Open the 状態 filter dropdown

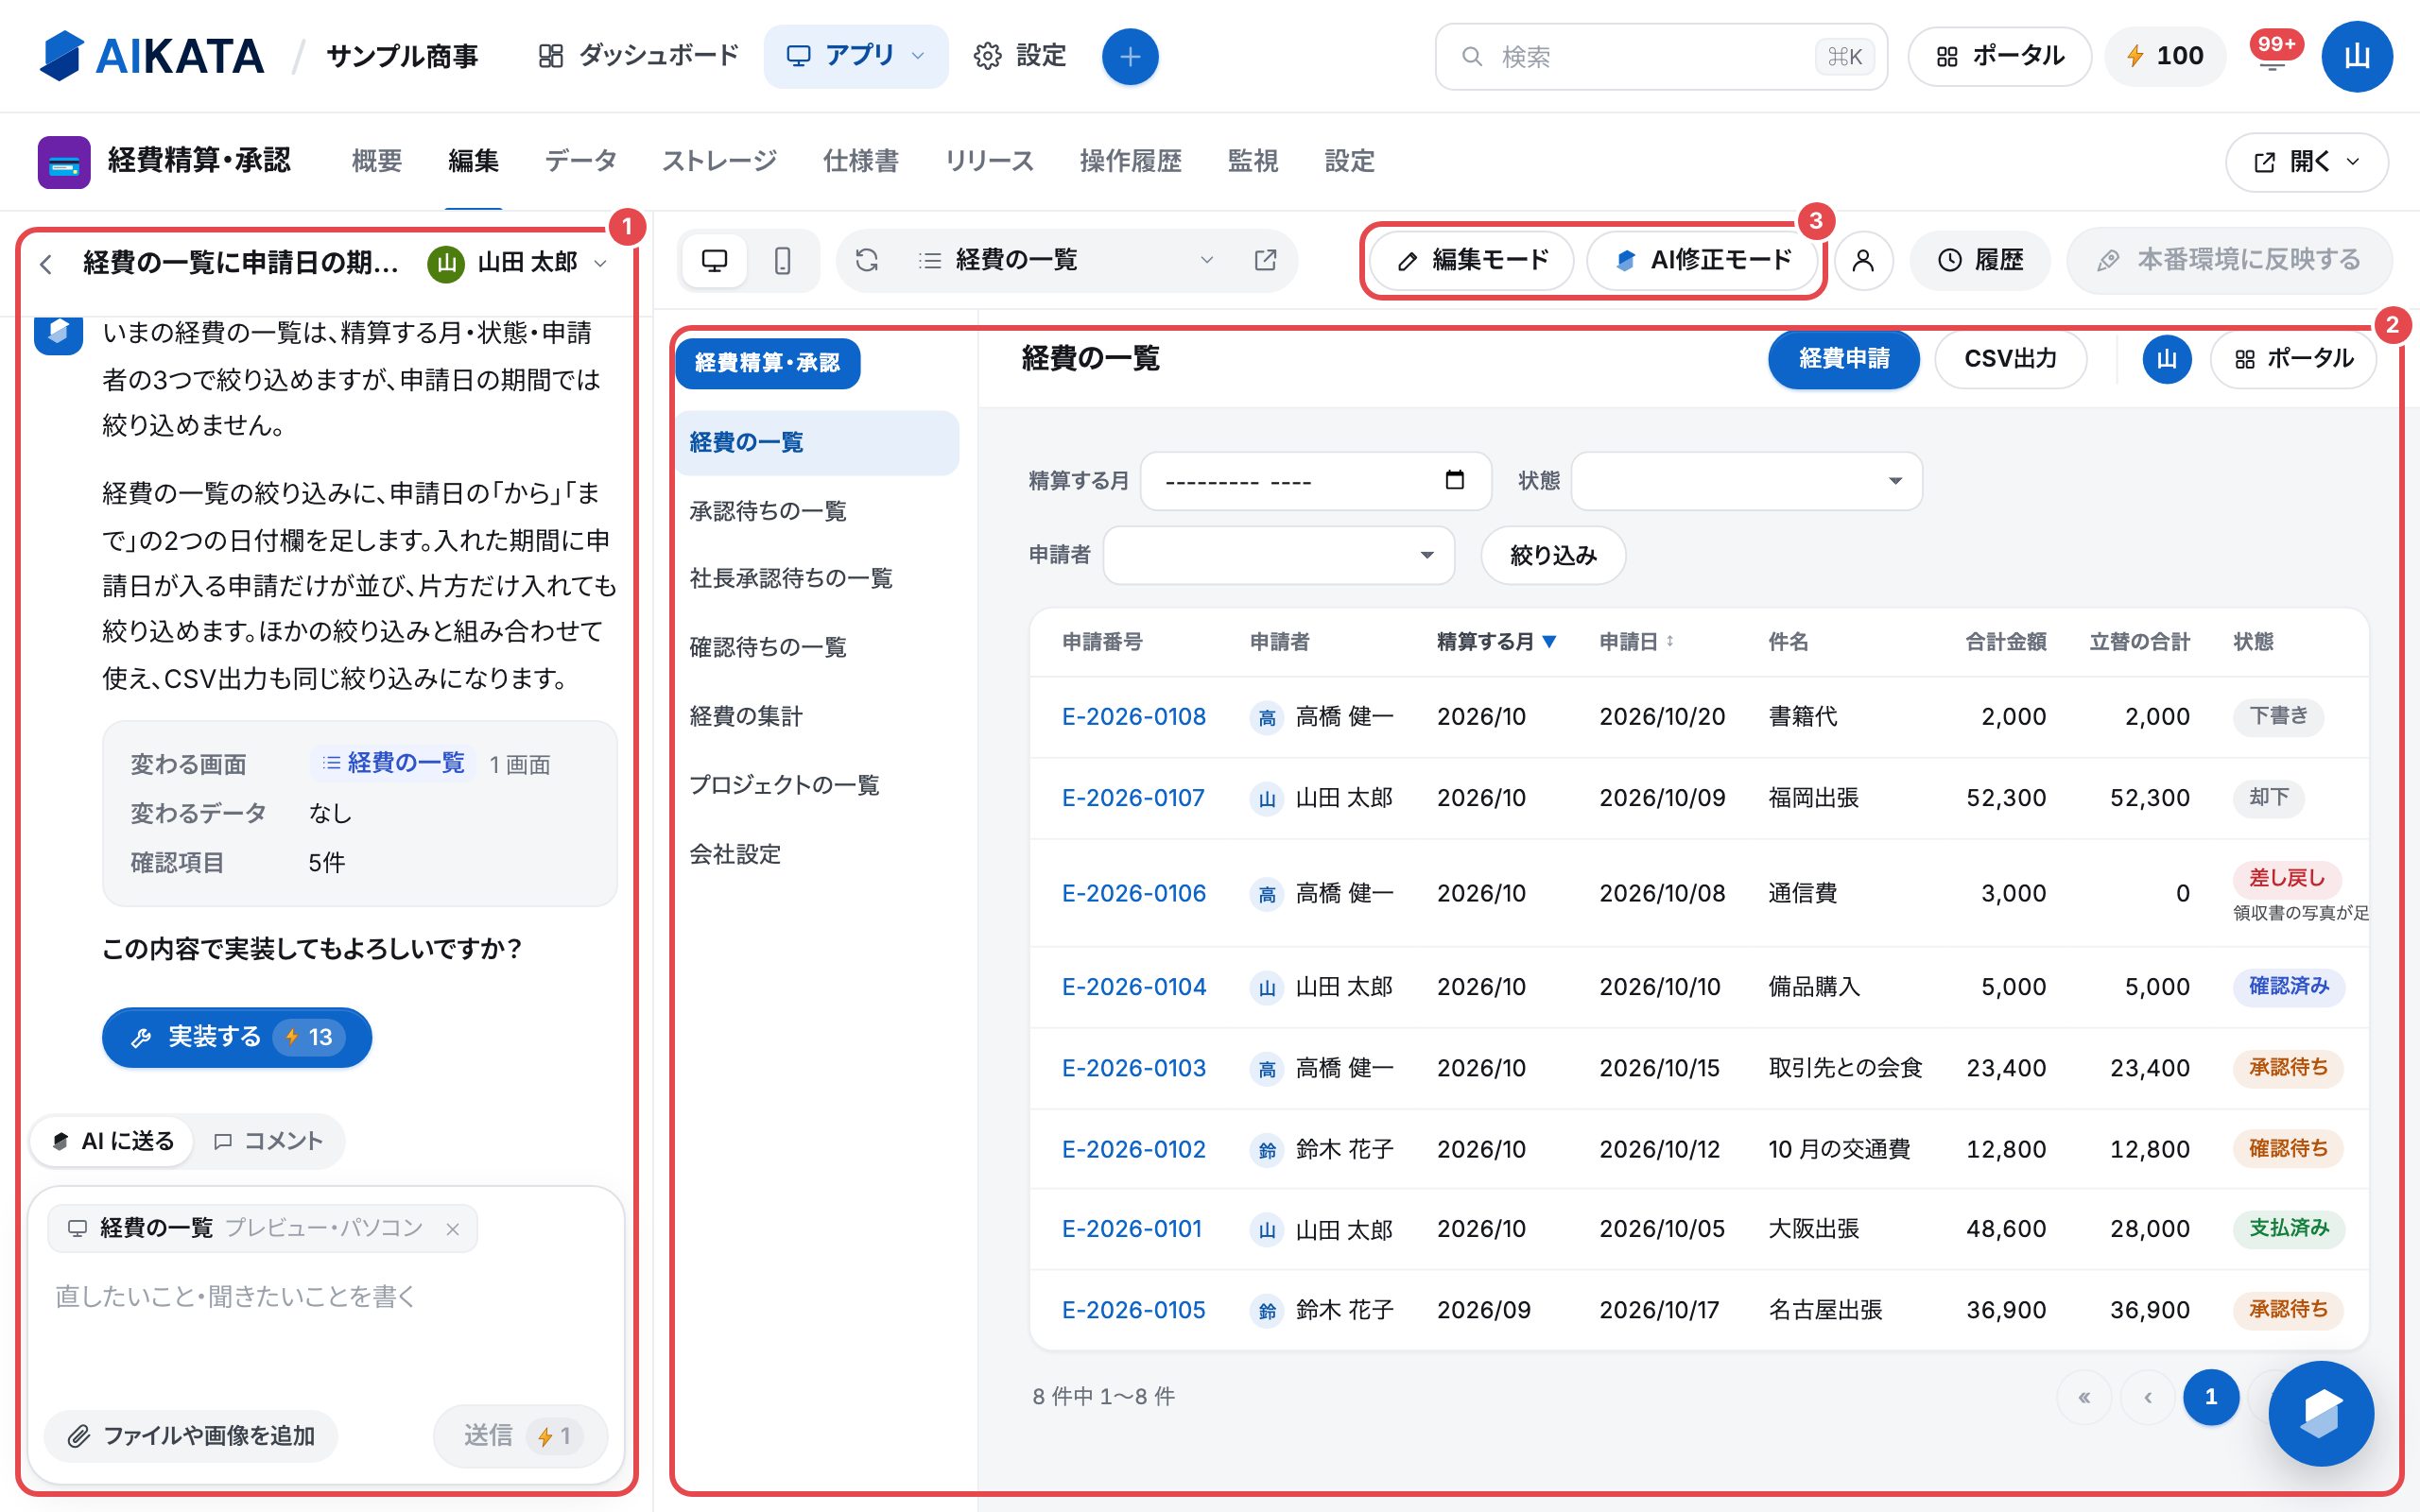(x=1746, y=481)
